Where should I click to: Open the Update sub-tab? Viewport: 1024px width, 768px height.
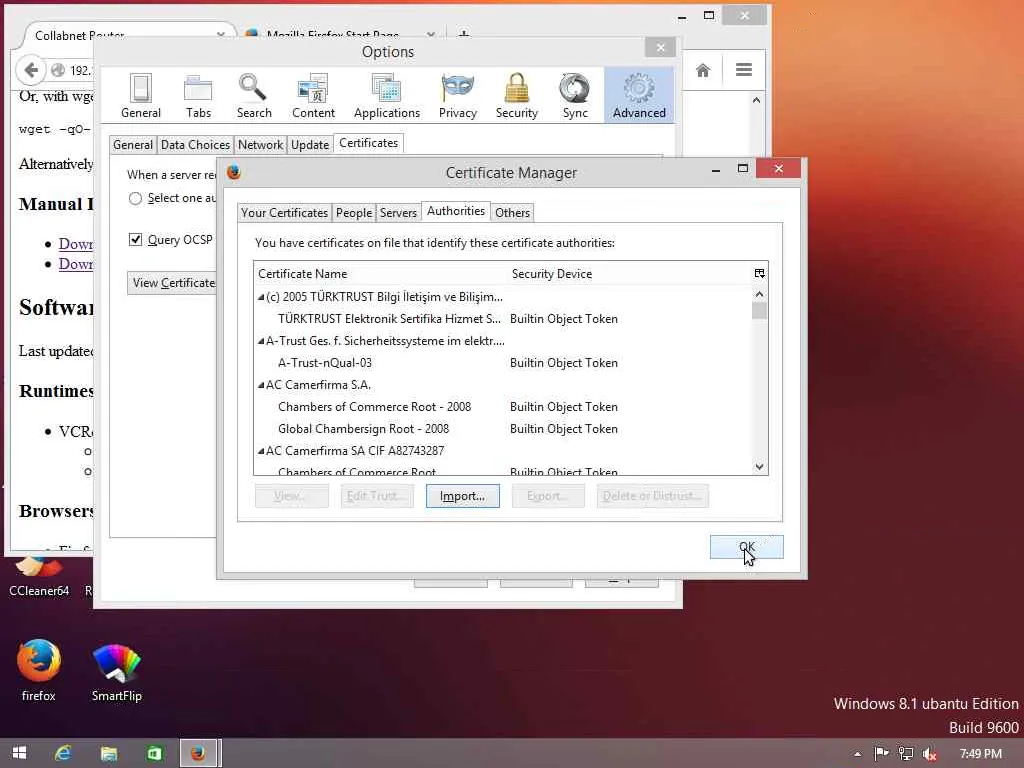(310, 145)
